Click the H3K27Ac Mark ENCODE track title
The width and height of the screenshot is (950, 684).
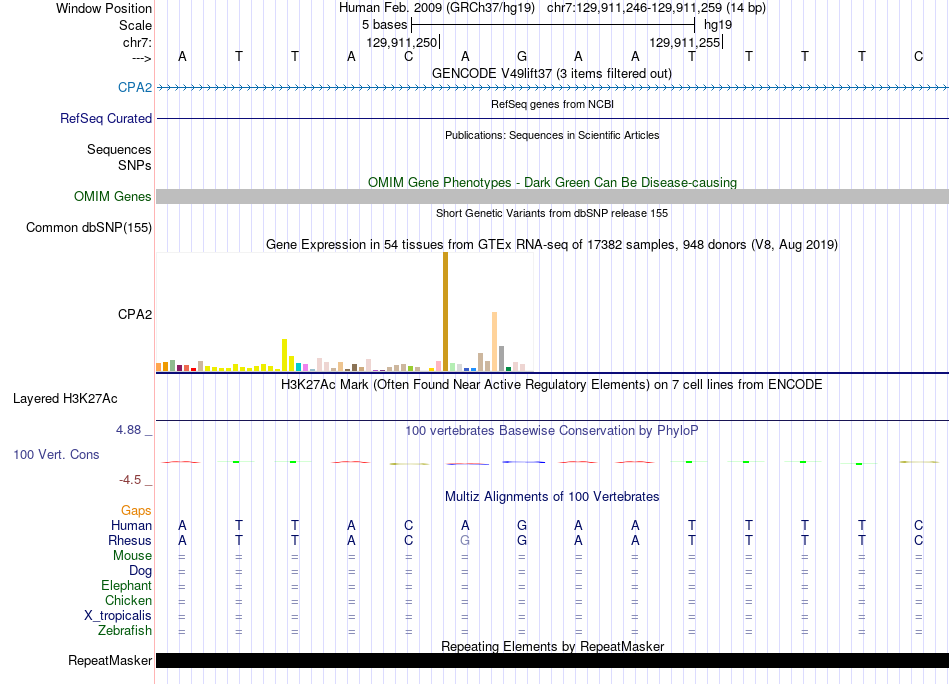click(551, 384)
